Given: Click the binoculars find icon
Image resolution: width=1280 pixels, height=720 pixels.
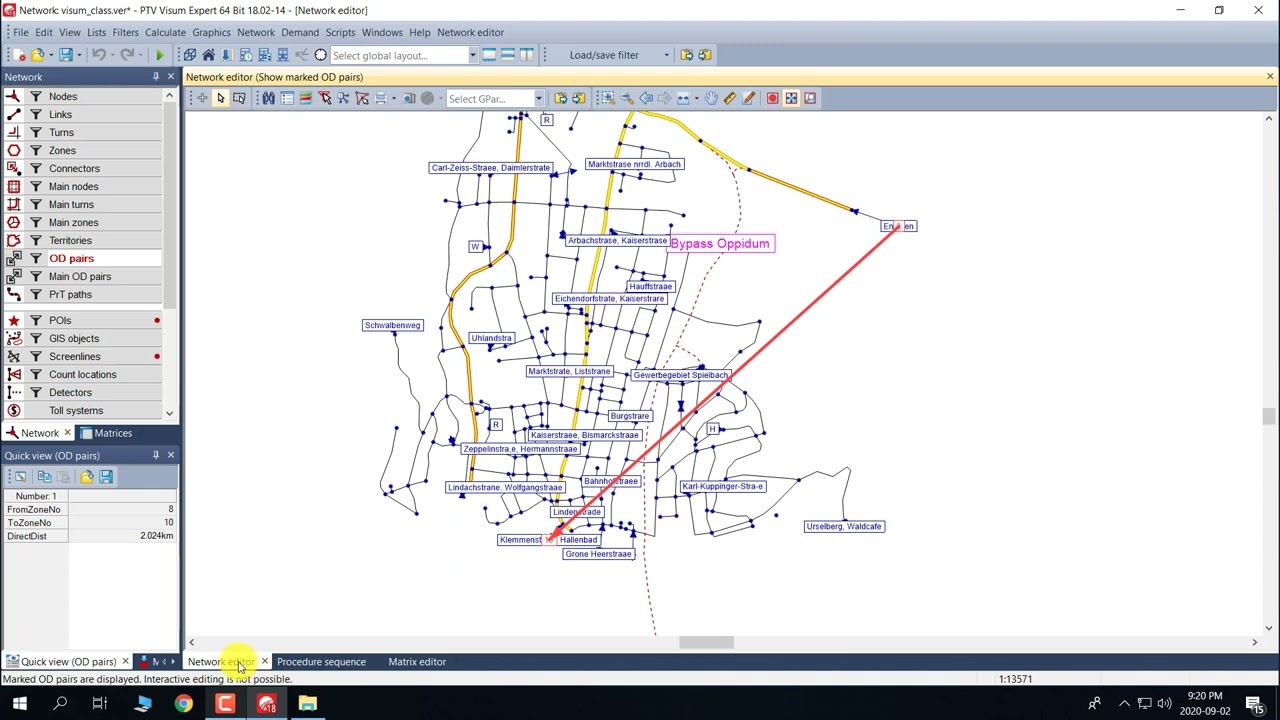Looking at the screenshot, I should pyautogui.click(x=268, y=98).
